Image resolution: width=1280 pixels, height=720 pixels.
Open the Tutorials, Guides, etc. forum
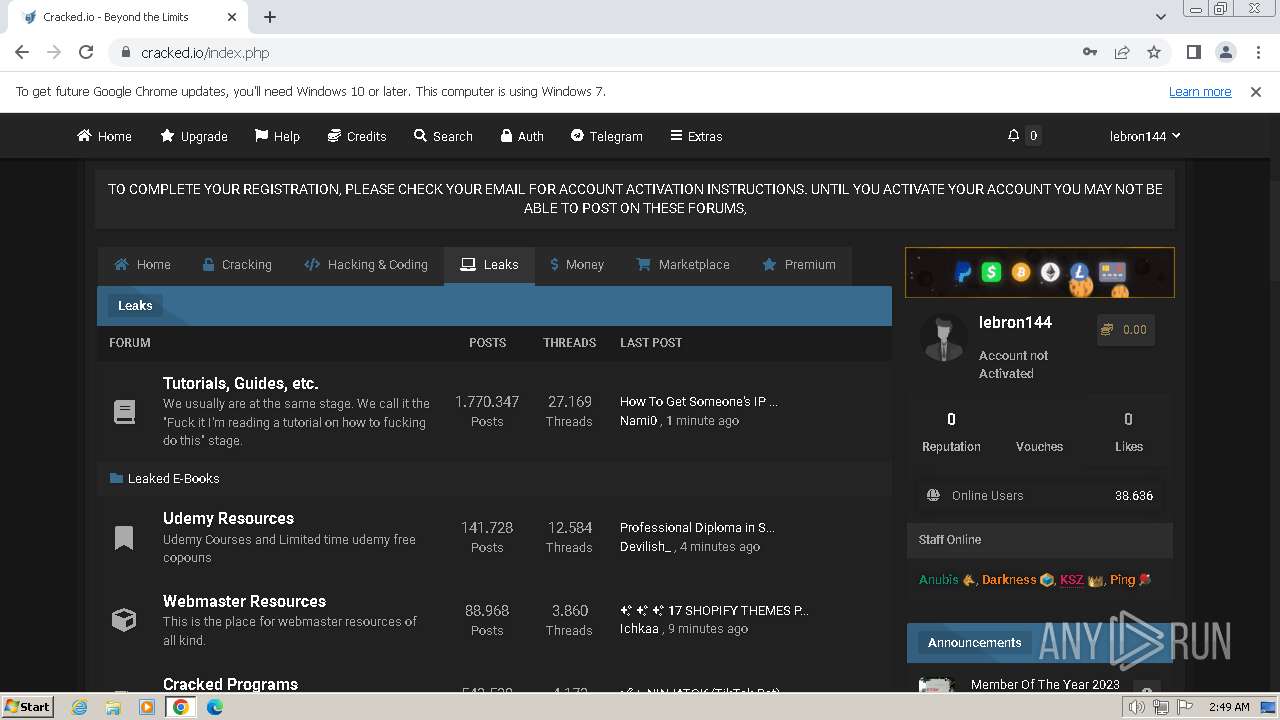pyautogui.click(x=241, y=383)
